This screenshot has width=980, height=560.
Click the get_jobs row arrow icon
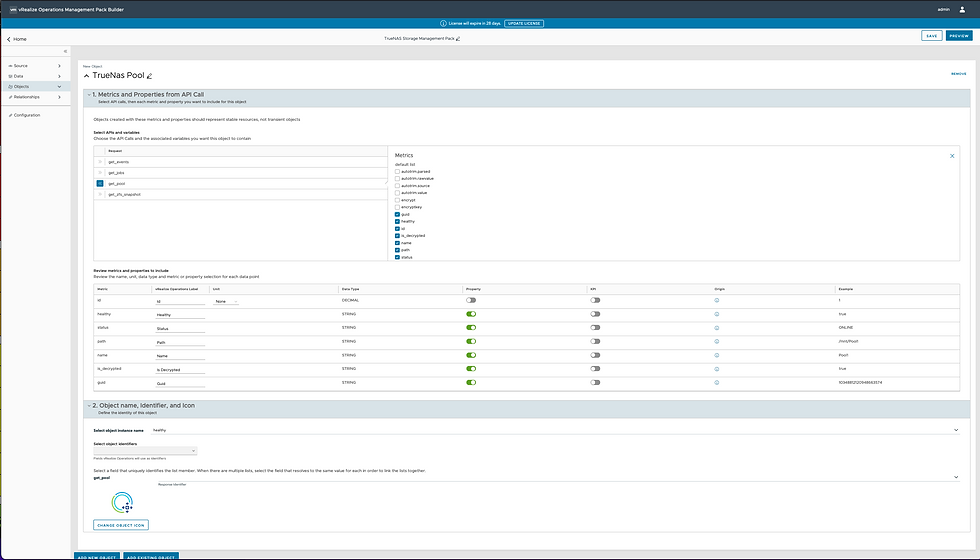100,172
